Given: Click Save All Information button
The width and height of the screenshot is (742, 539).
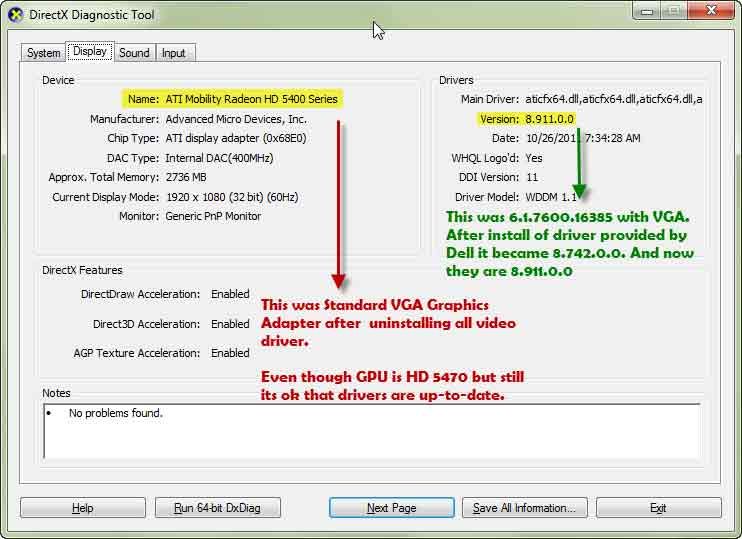Looking at the screenshot, I should pos(525,508).
